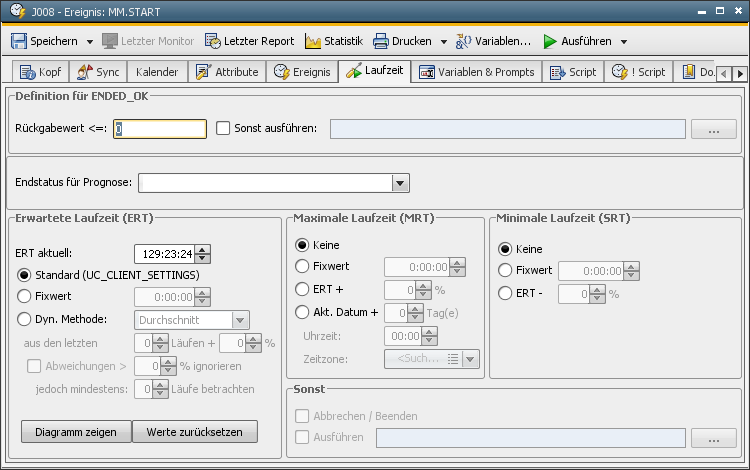The image size is (750, 470).
Task: Open the Statistik chart icon
Action: [x=313, y=41]
